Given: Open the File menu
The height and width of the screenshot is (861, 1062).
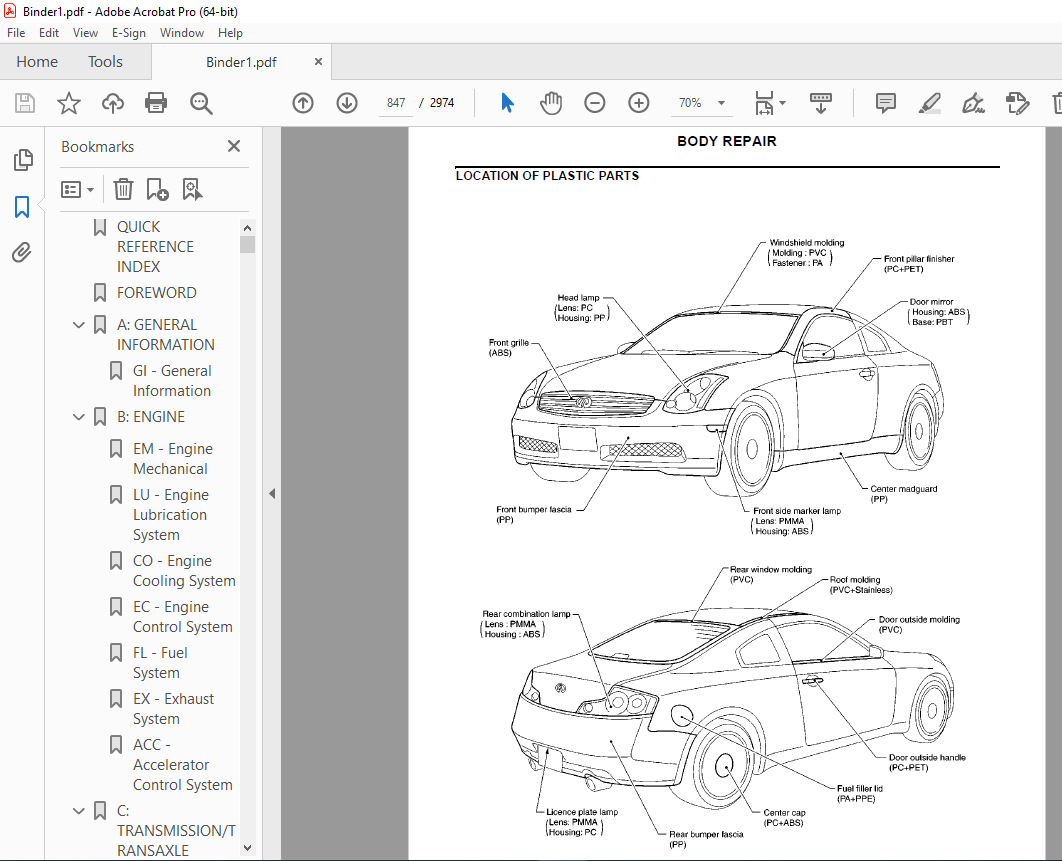Looking at the screenshot, I should pyautogui.click(x=16, y=33).
